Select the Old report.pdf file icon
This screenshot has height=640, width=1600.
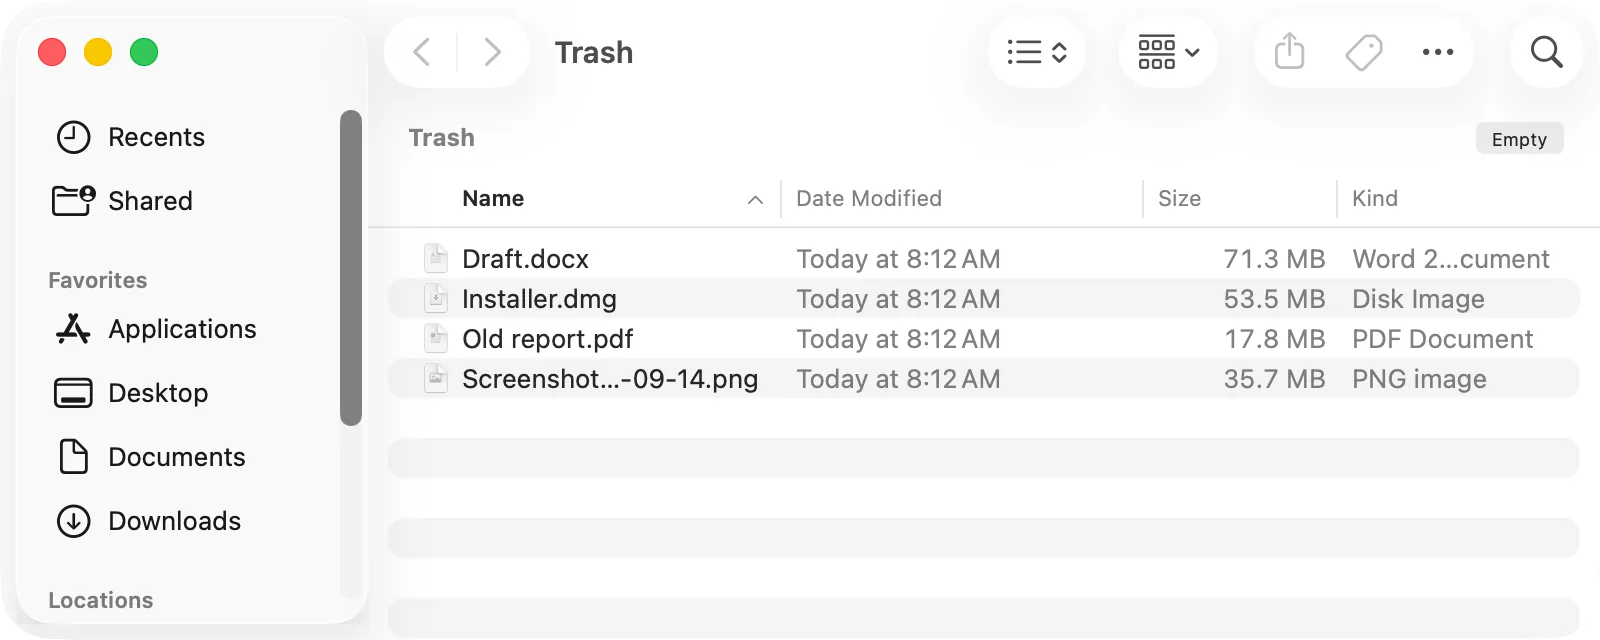pyautogui.click(x=436, y=338)
